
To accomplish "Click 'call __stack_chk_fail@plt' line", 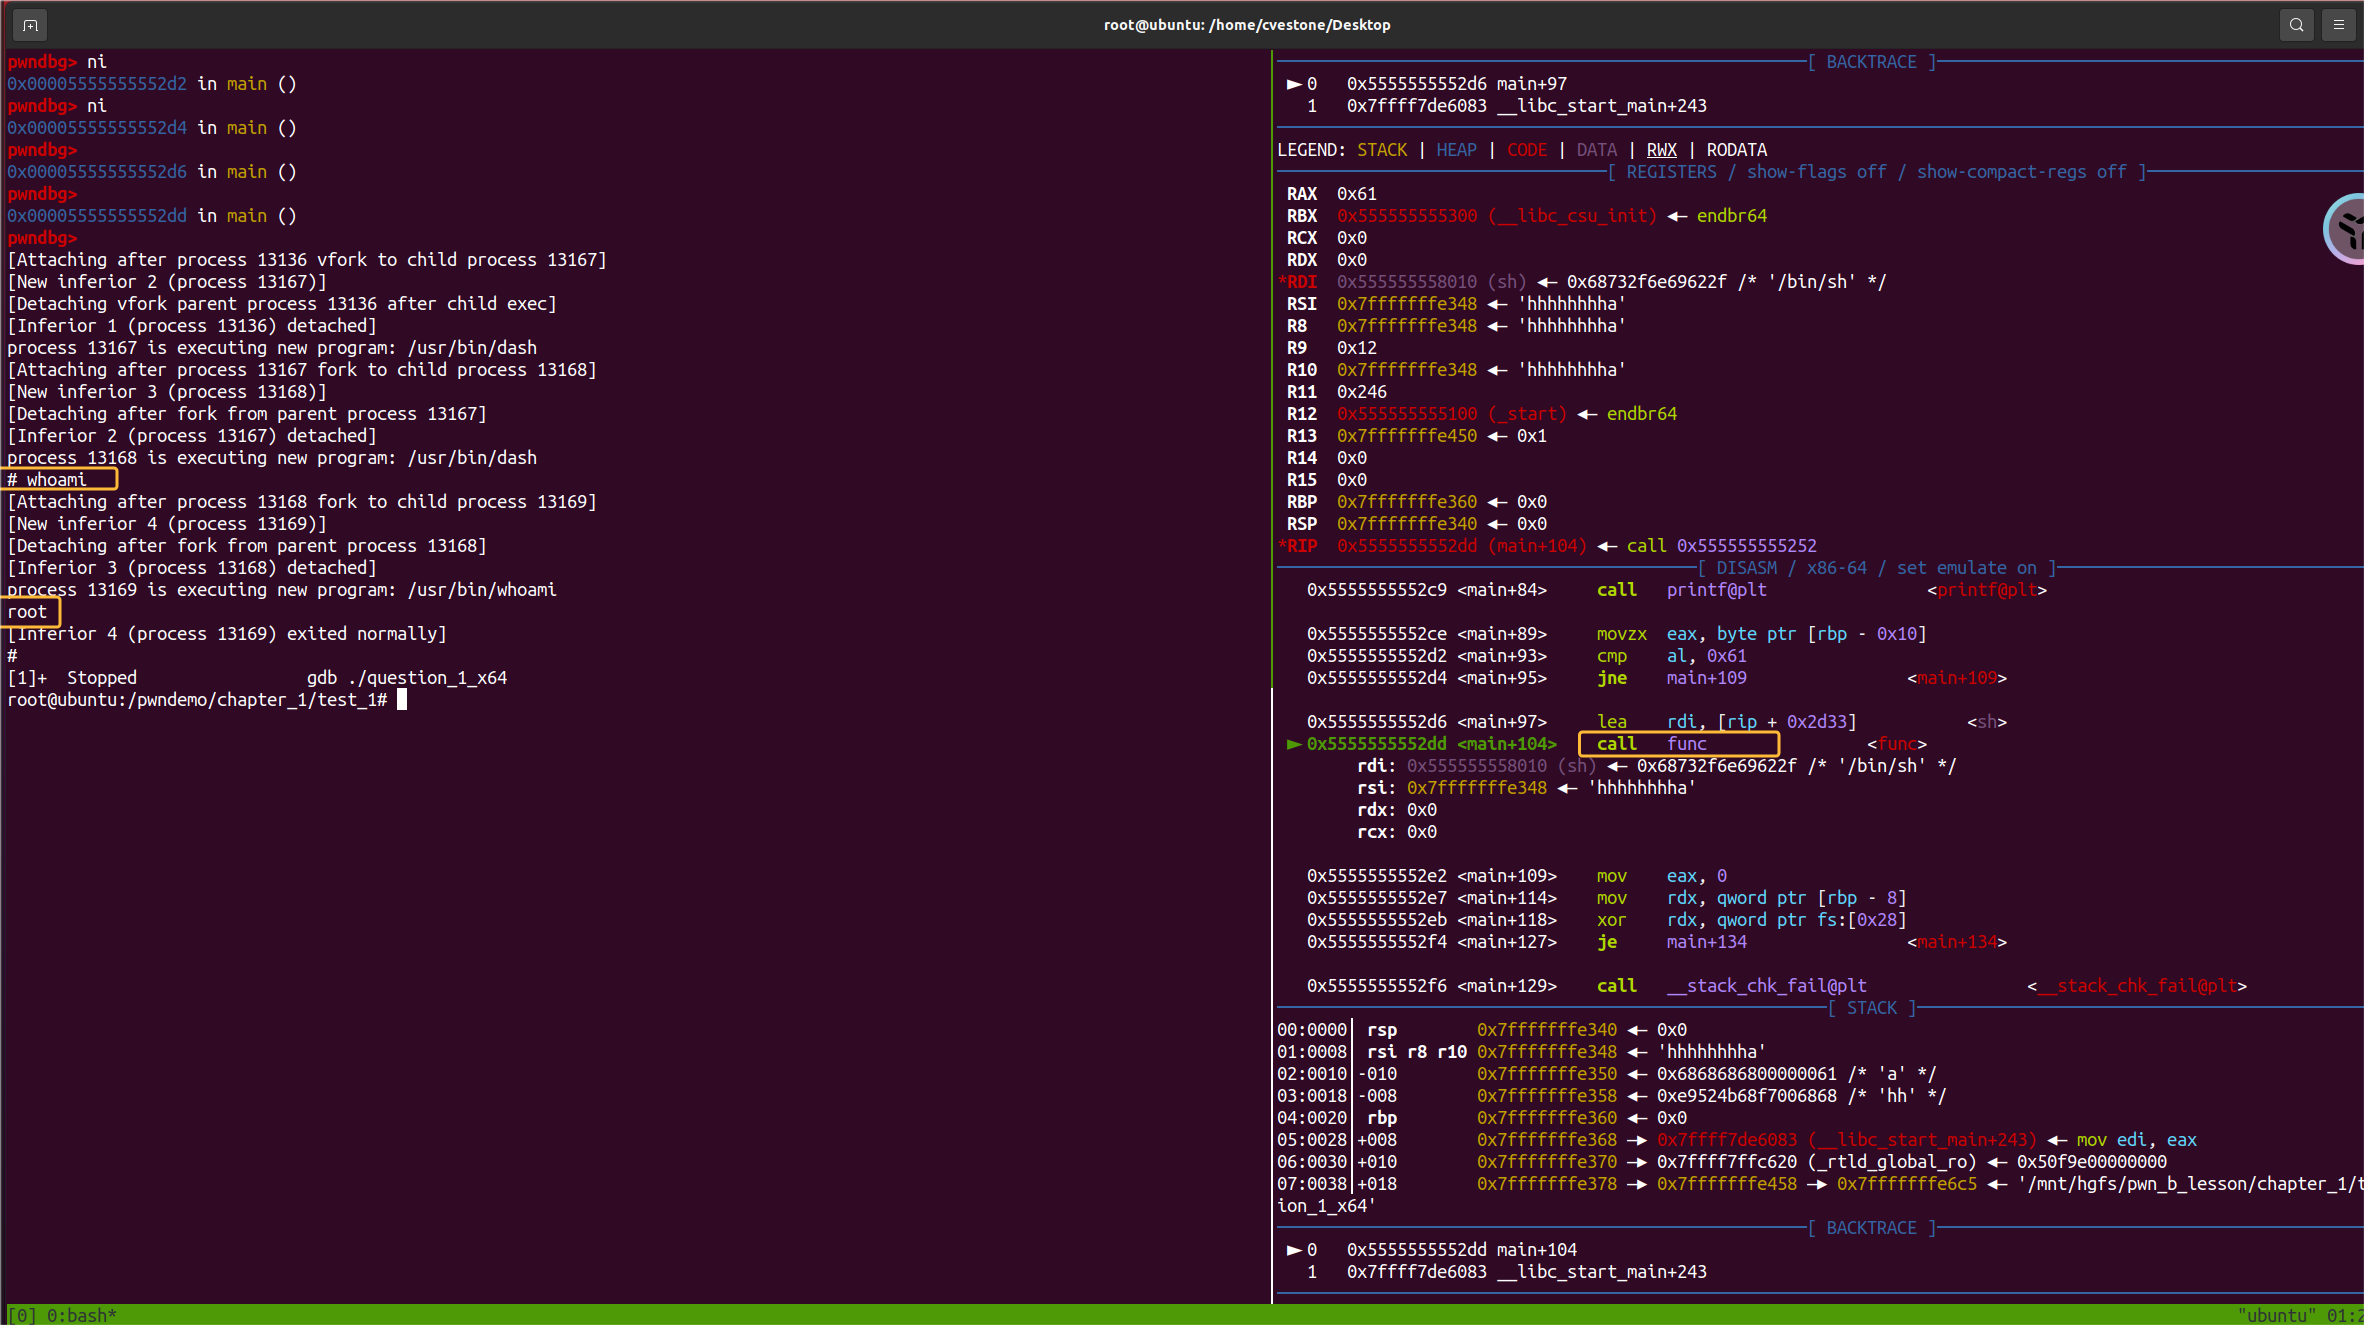I will point(1776,986).
